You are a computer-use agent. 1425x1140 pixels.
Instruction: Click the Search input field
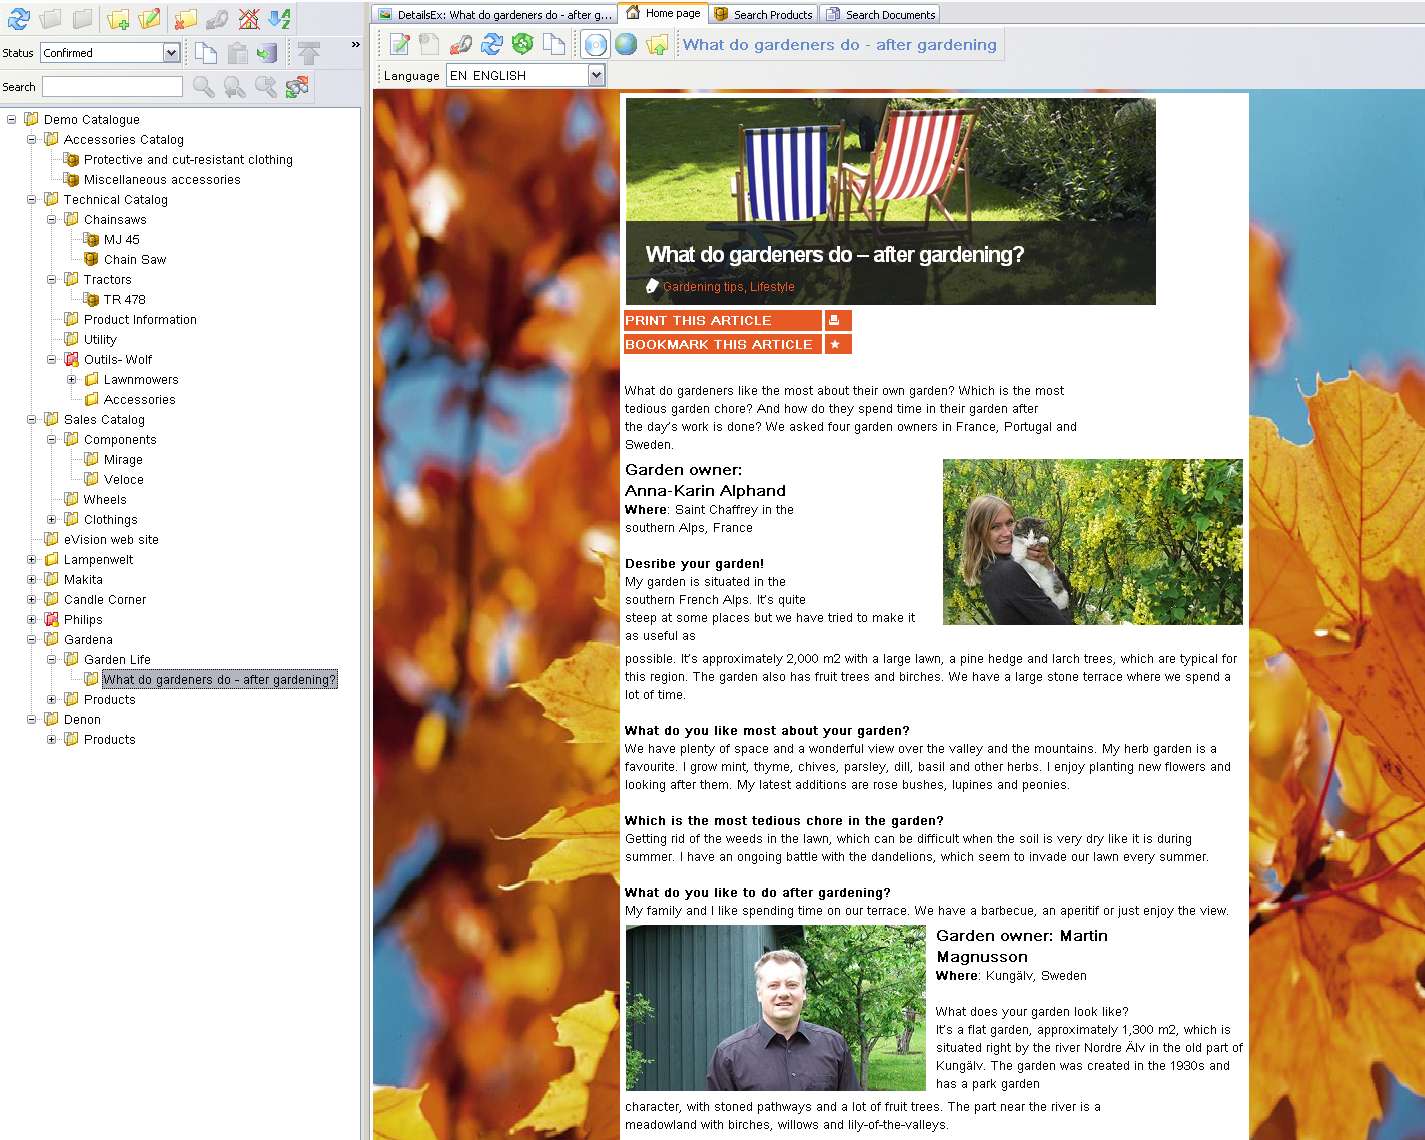click(112, 87)
